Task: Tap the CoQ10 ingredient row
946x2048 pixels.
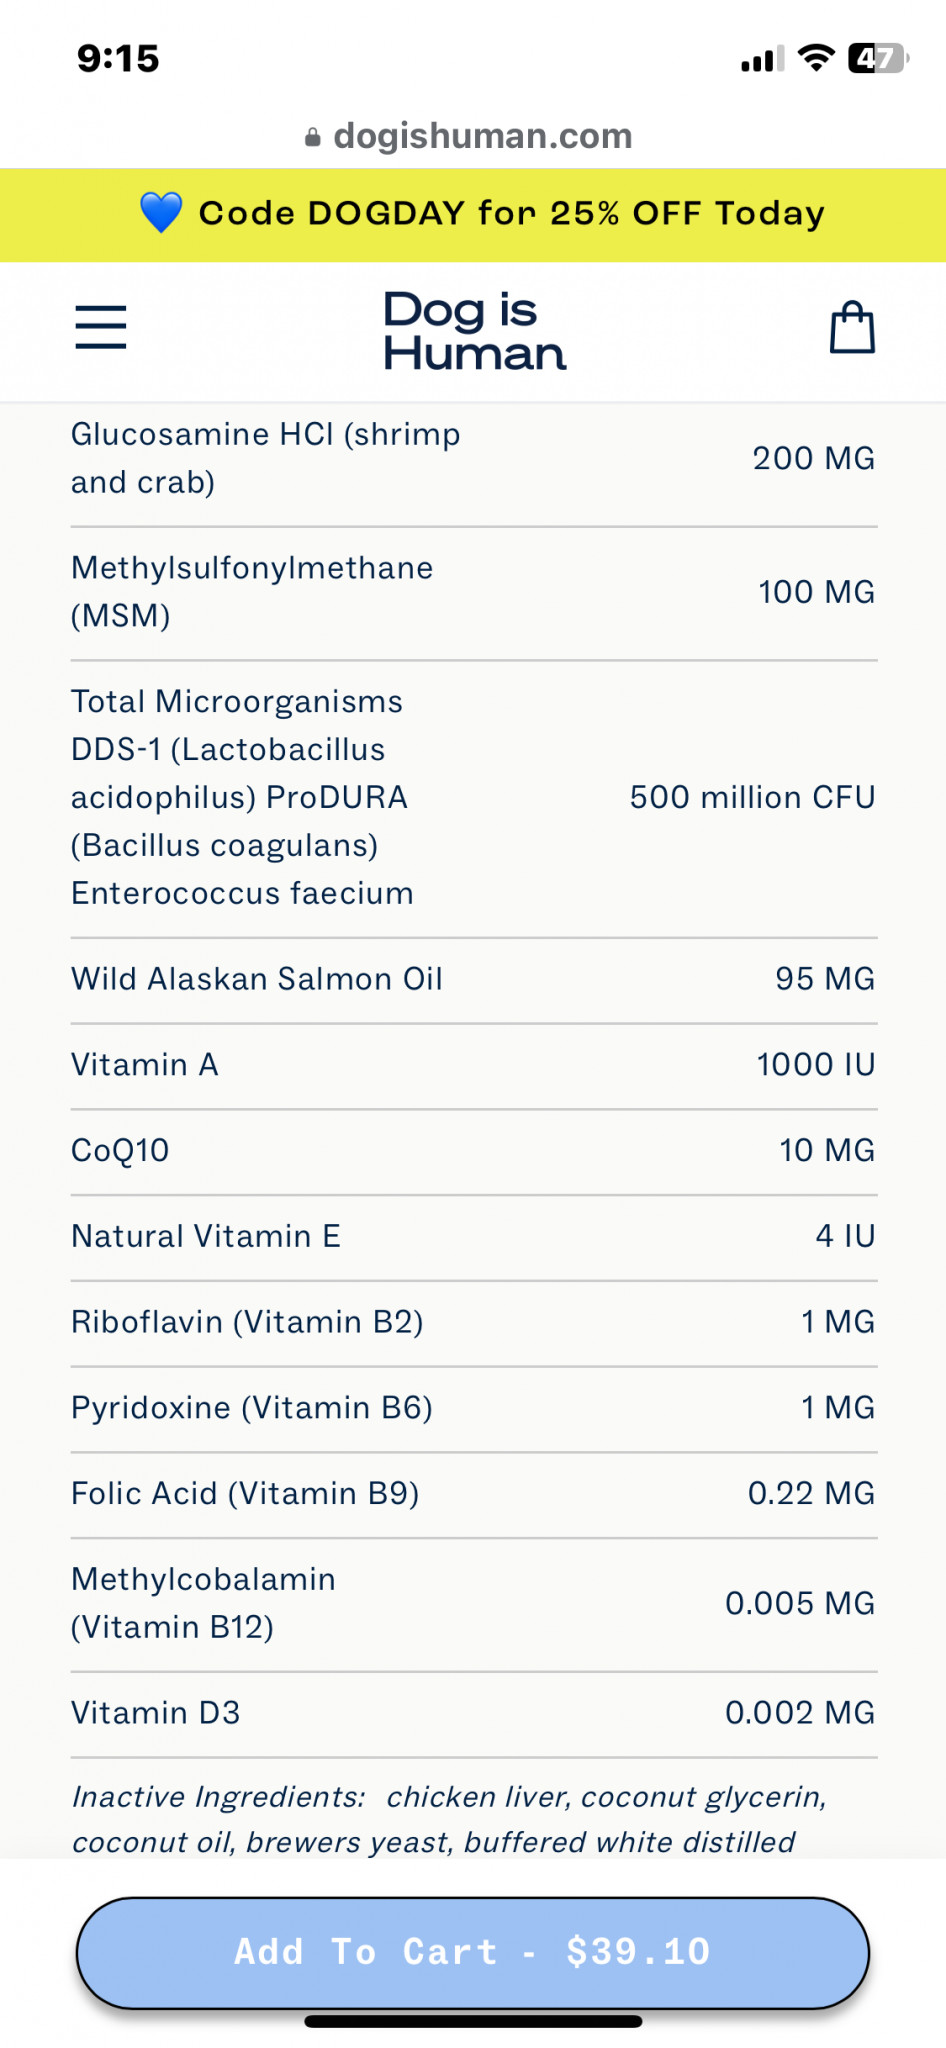Action: 473,1150
